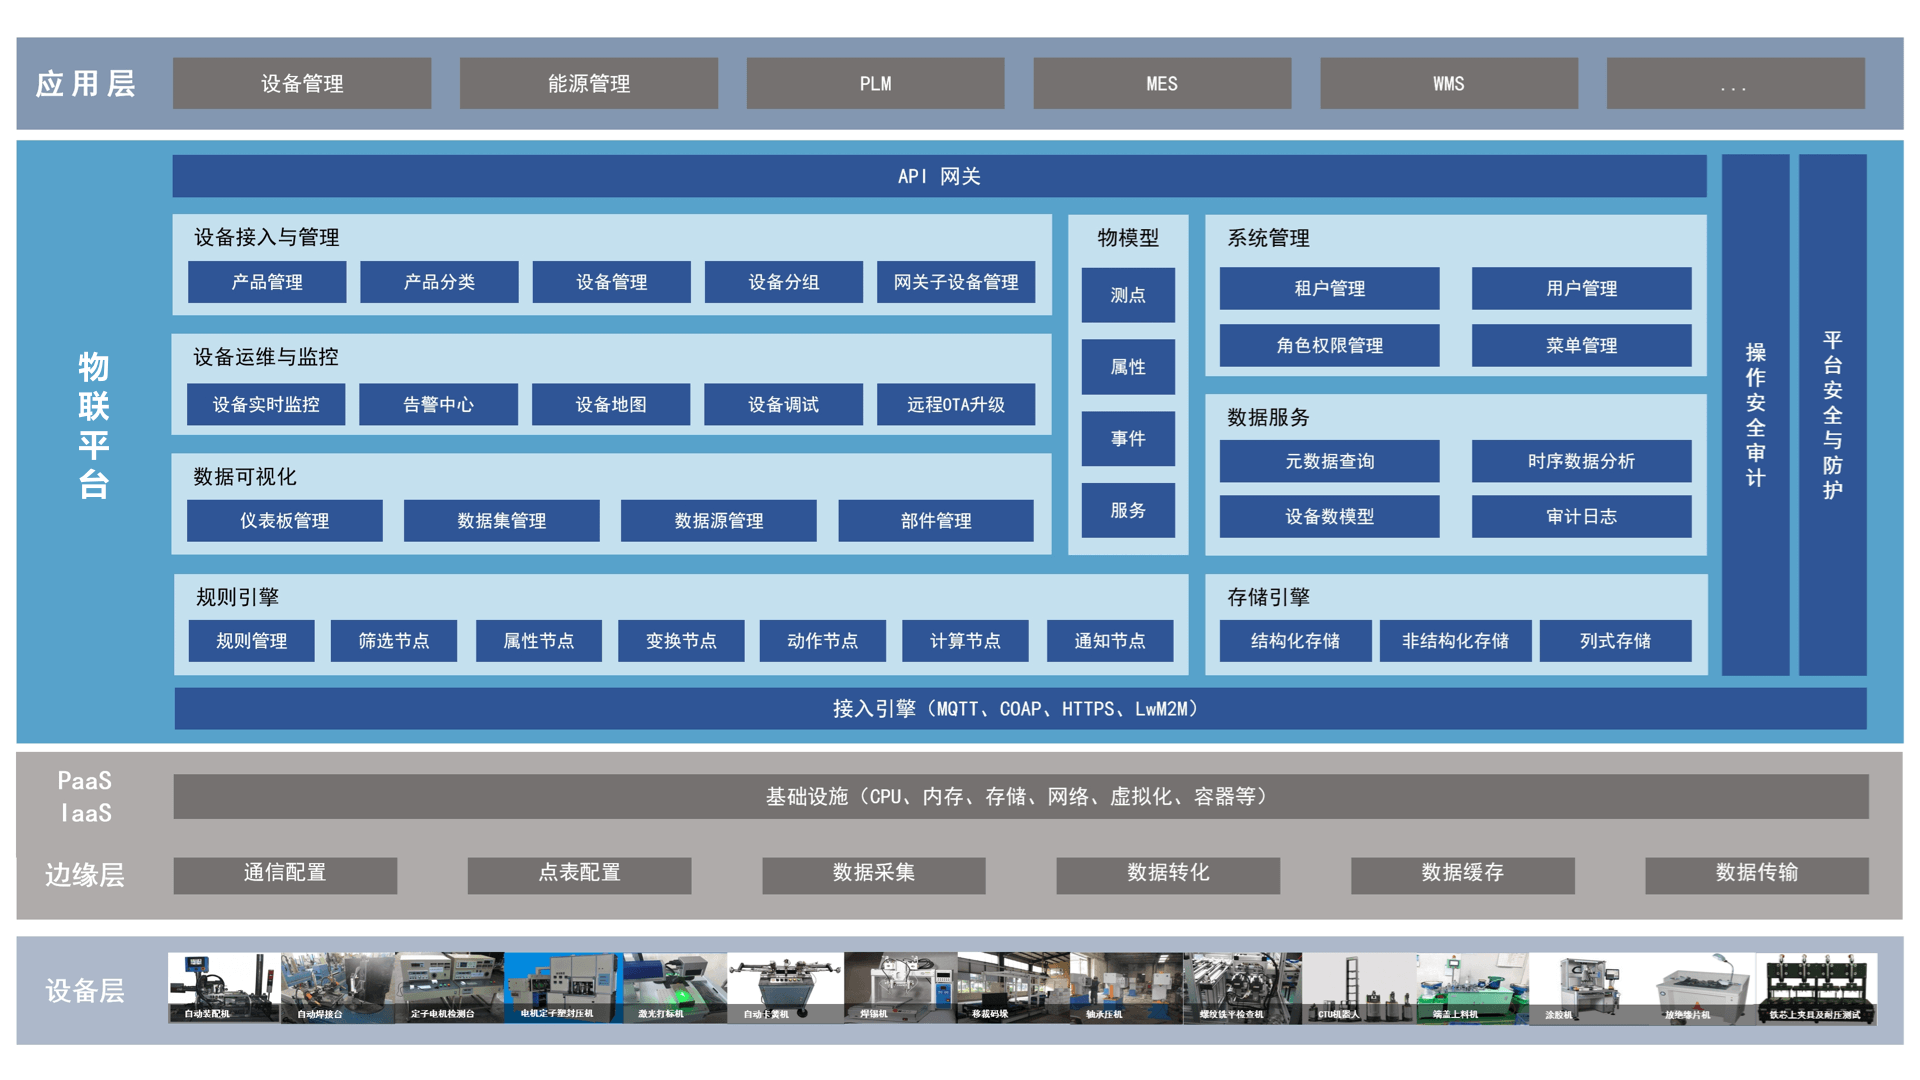
Task: Select the 能源管理 application box
Action: click(x=589, y=83)
